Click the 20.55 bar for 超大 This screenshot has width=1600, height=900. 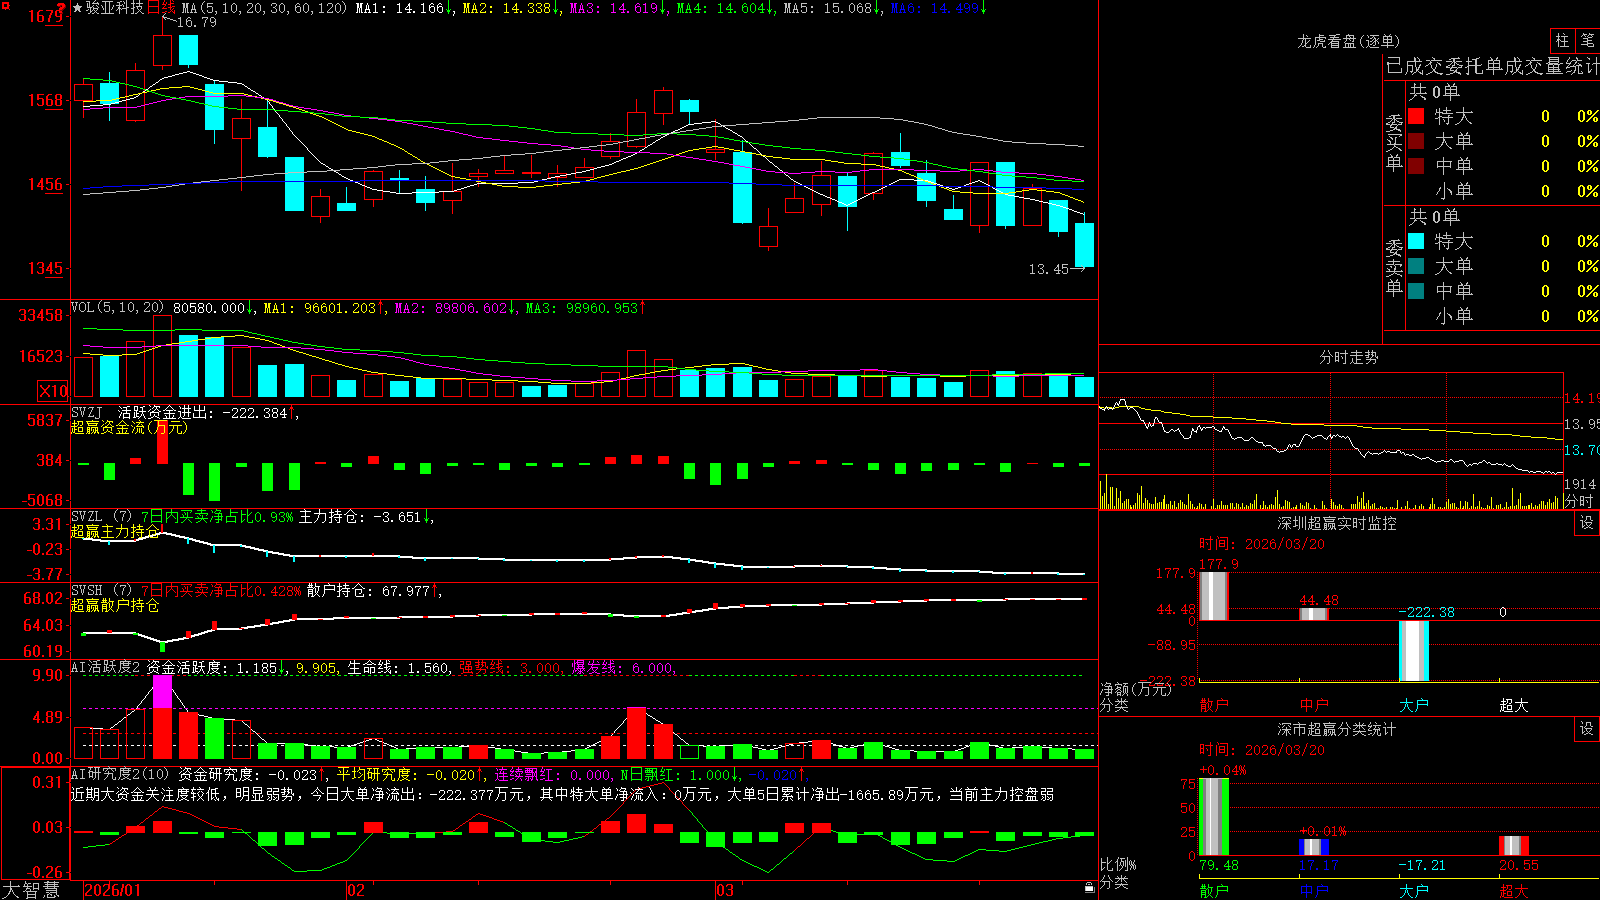click(1514, 846)
